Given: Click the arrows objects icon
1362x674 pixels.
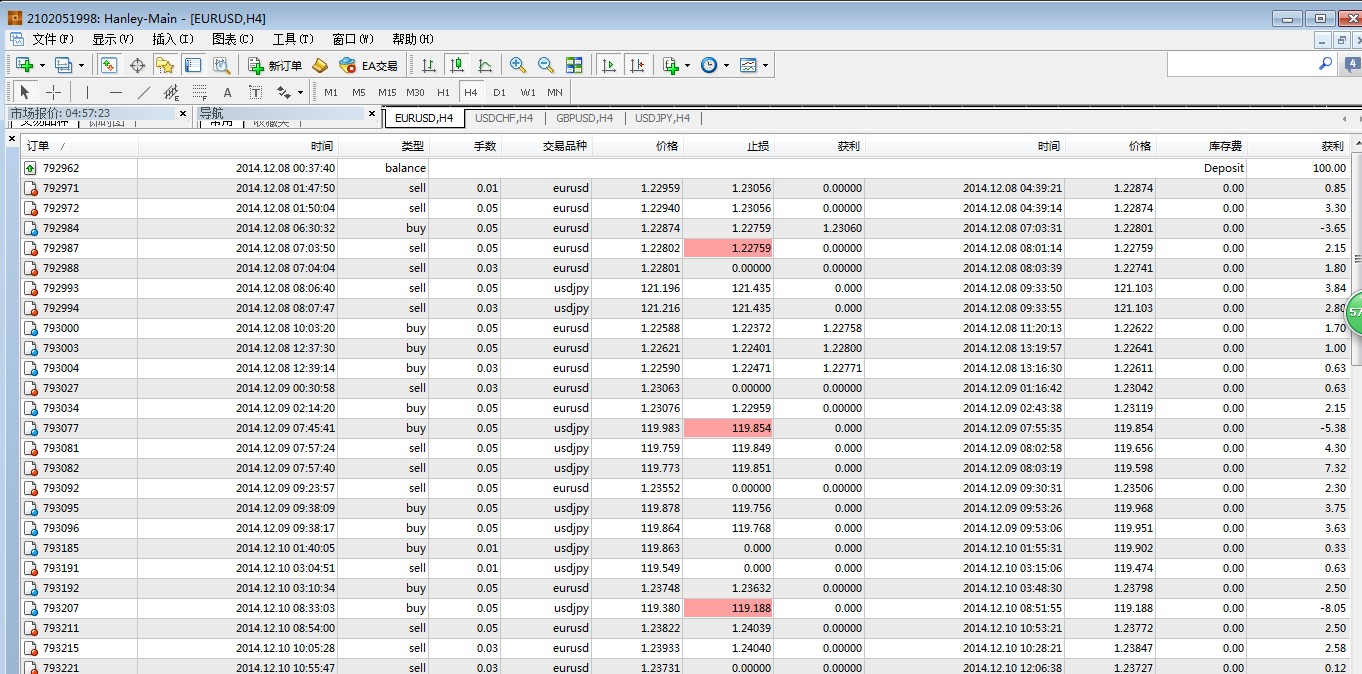Looking at the screenshot, I should 283,92.
